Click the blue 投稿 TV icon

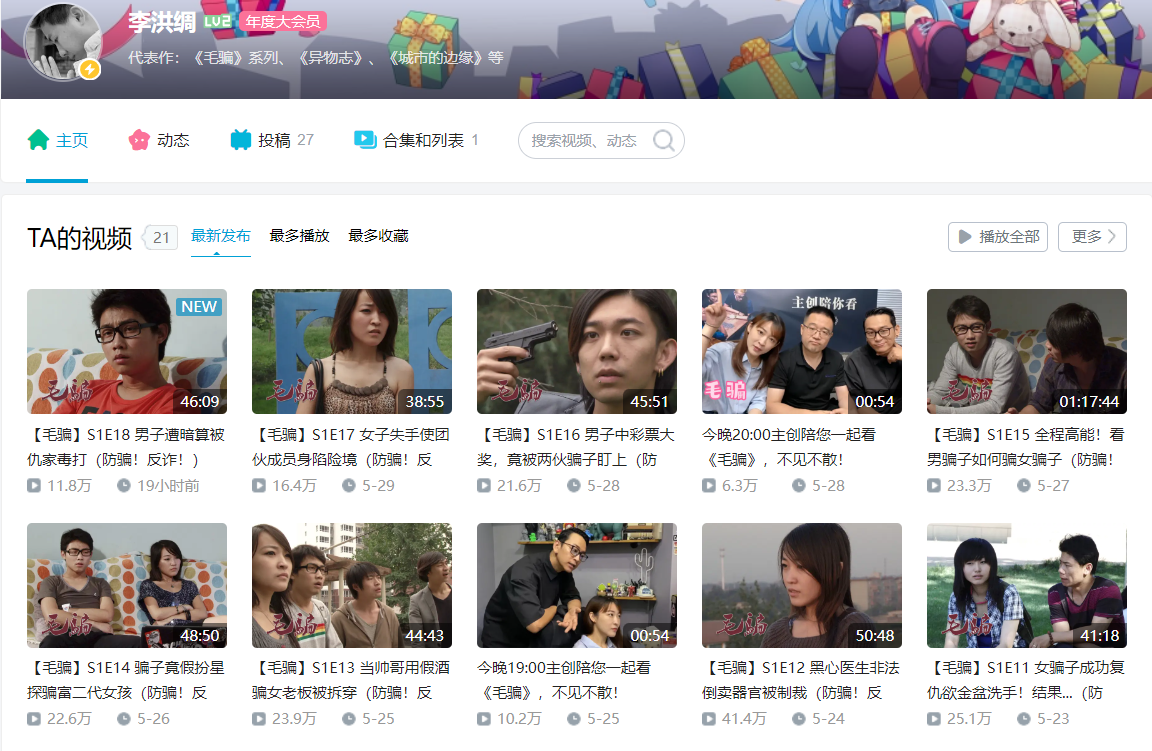[x=240, y=140]
